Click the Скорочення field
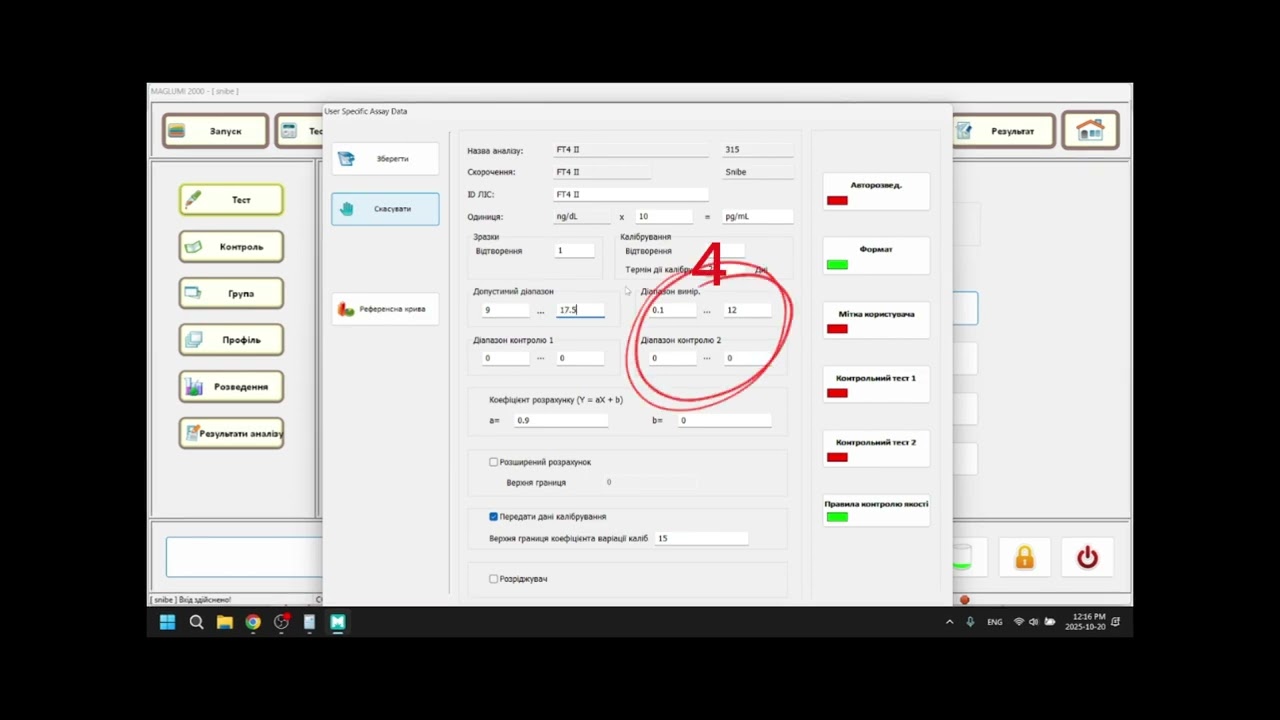The image size is (1280, 720). [x=602, y=172]
